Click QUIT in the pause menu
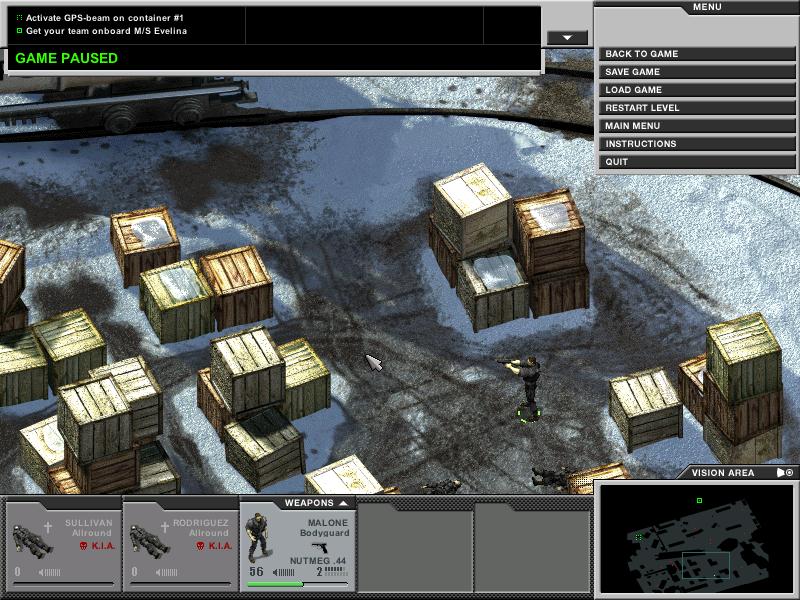Screen dimensions: 800x600 pos(697,162)
